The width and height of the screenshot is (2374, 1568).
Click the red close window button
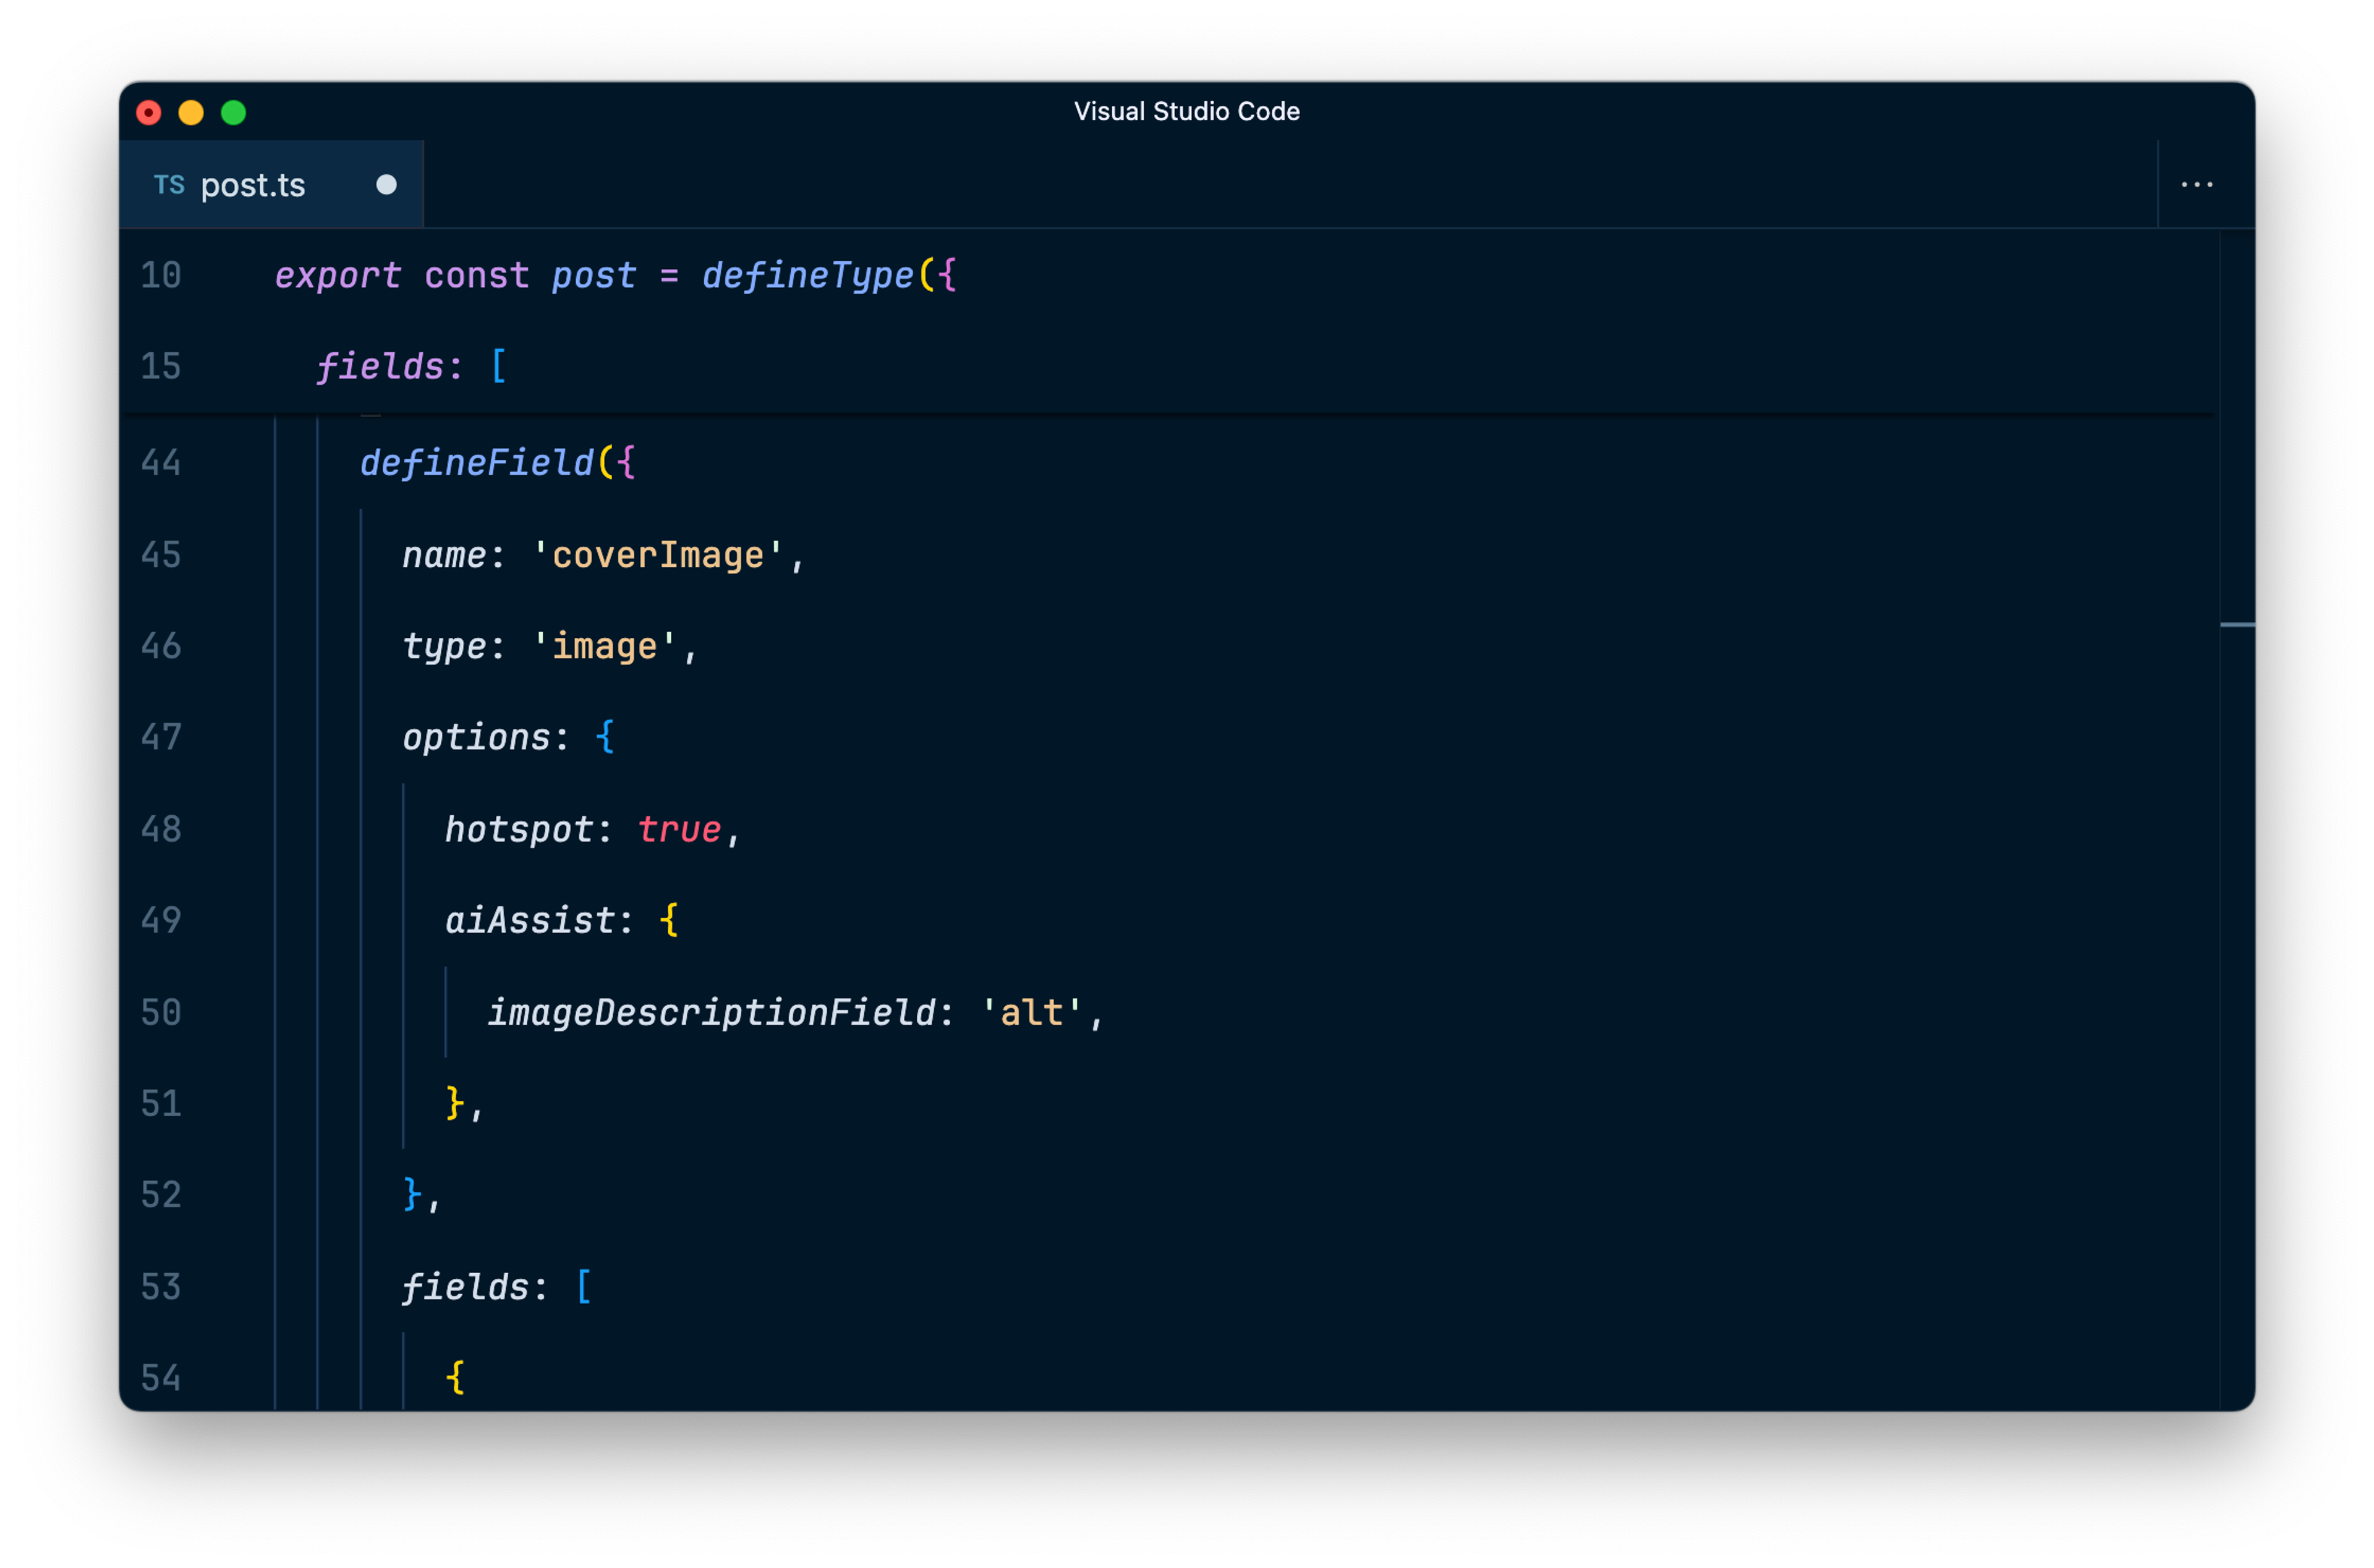(x=149, y=113)
